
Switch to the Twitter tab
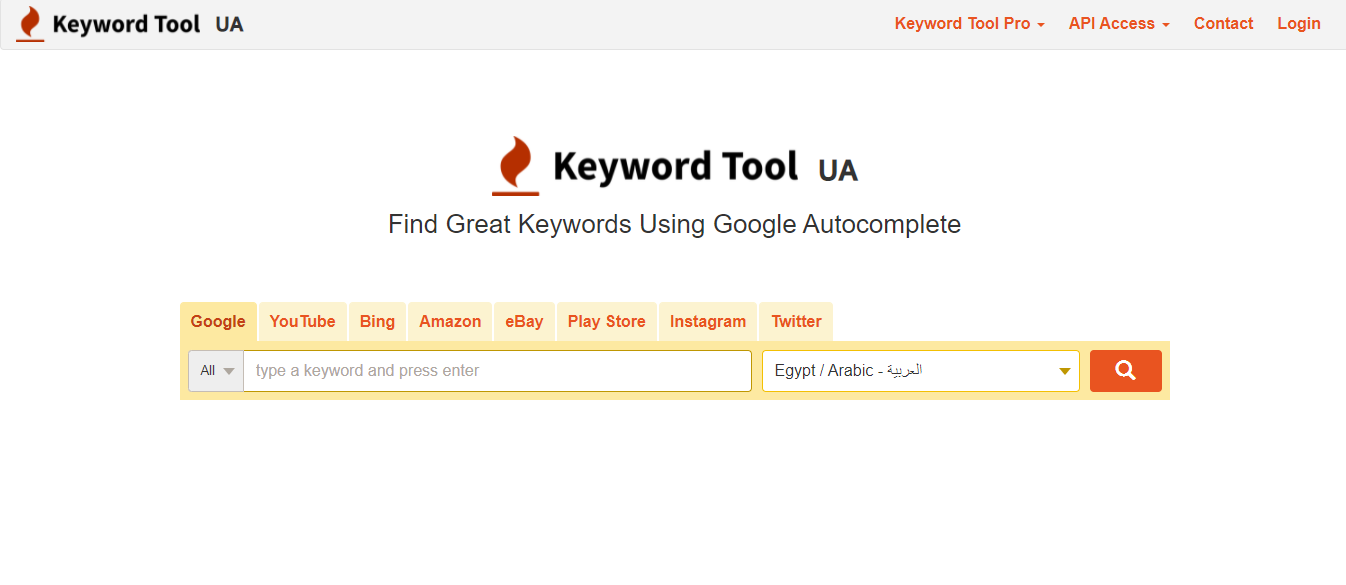[796, 322]
